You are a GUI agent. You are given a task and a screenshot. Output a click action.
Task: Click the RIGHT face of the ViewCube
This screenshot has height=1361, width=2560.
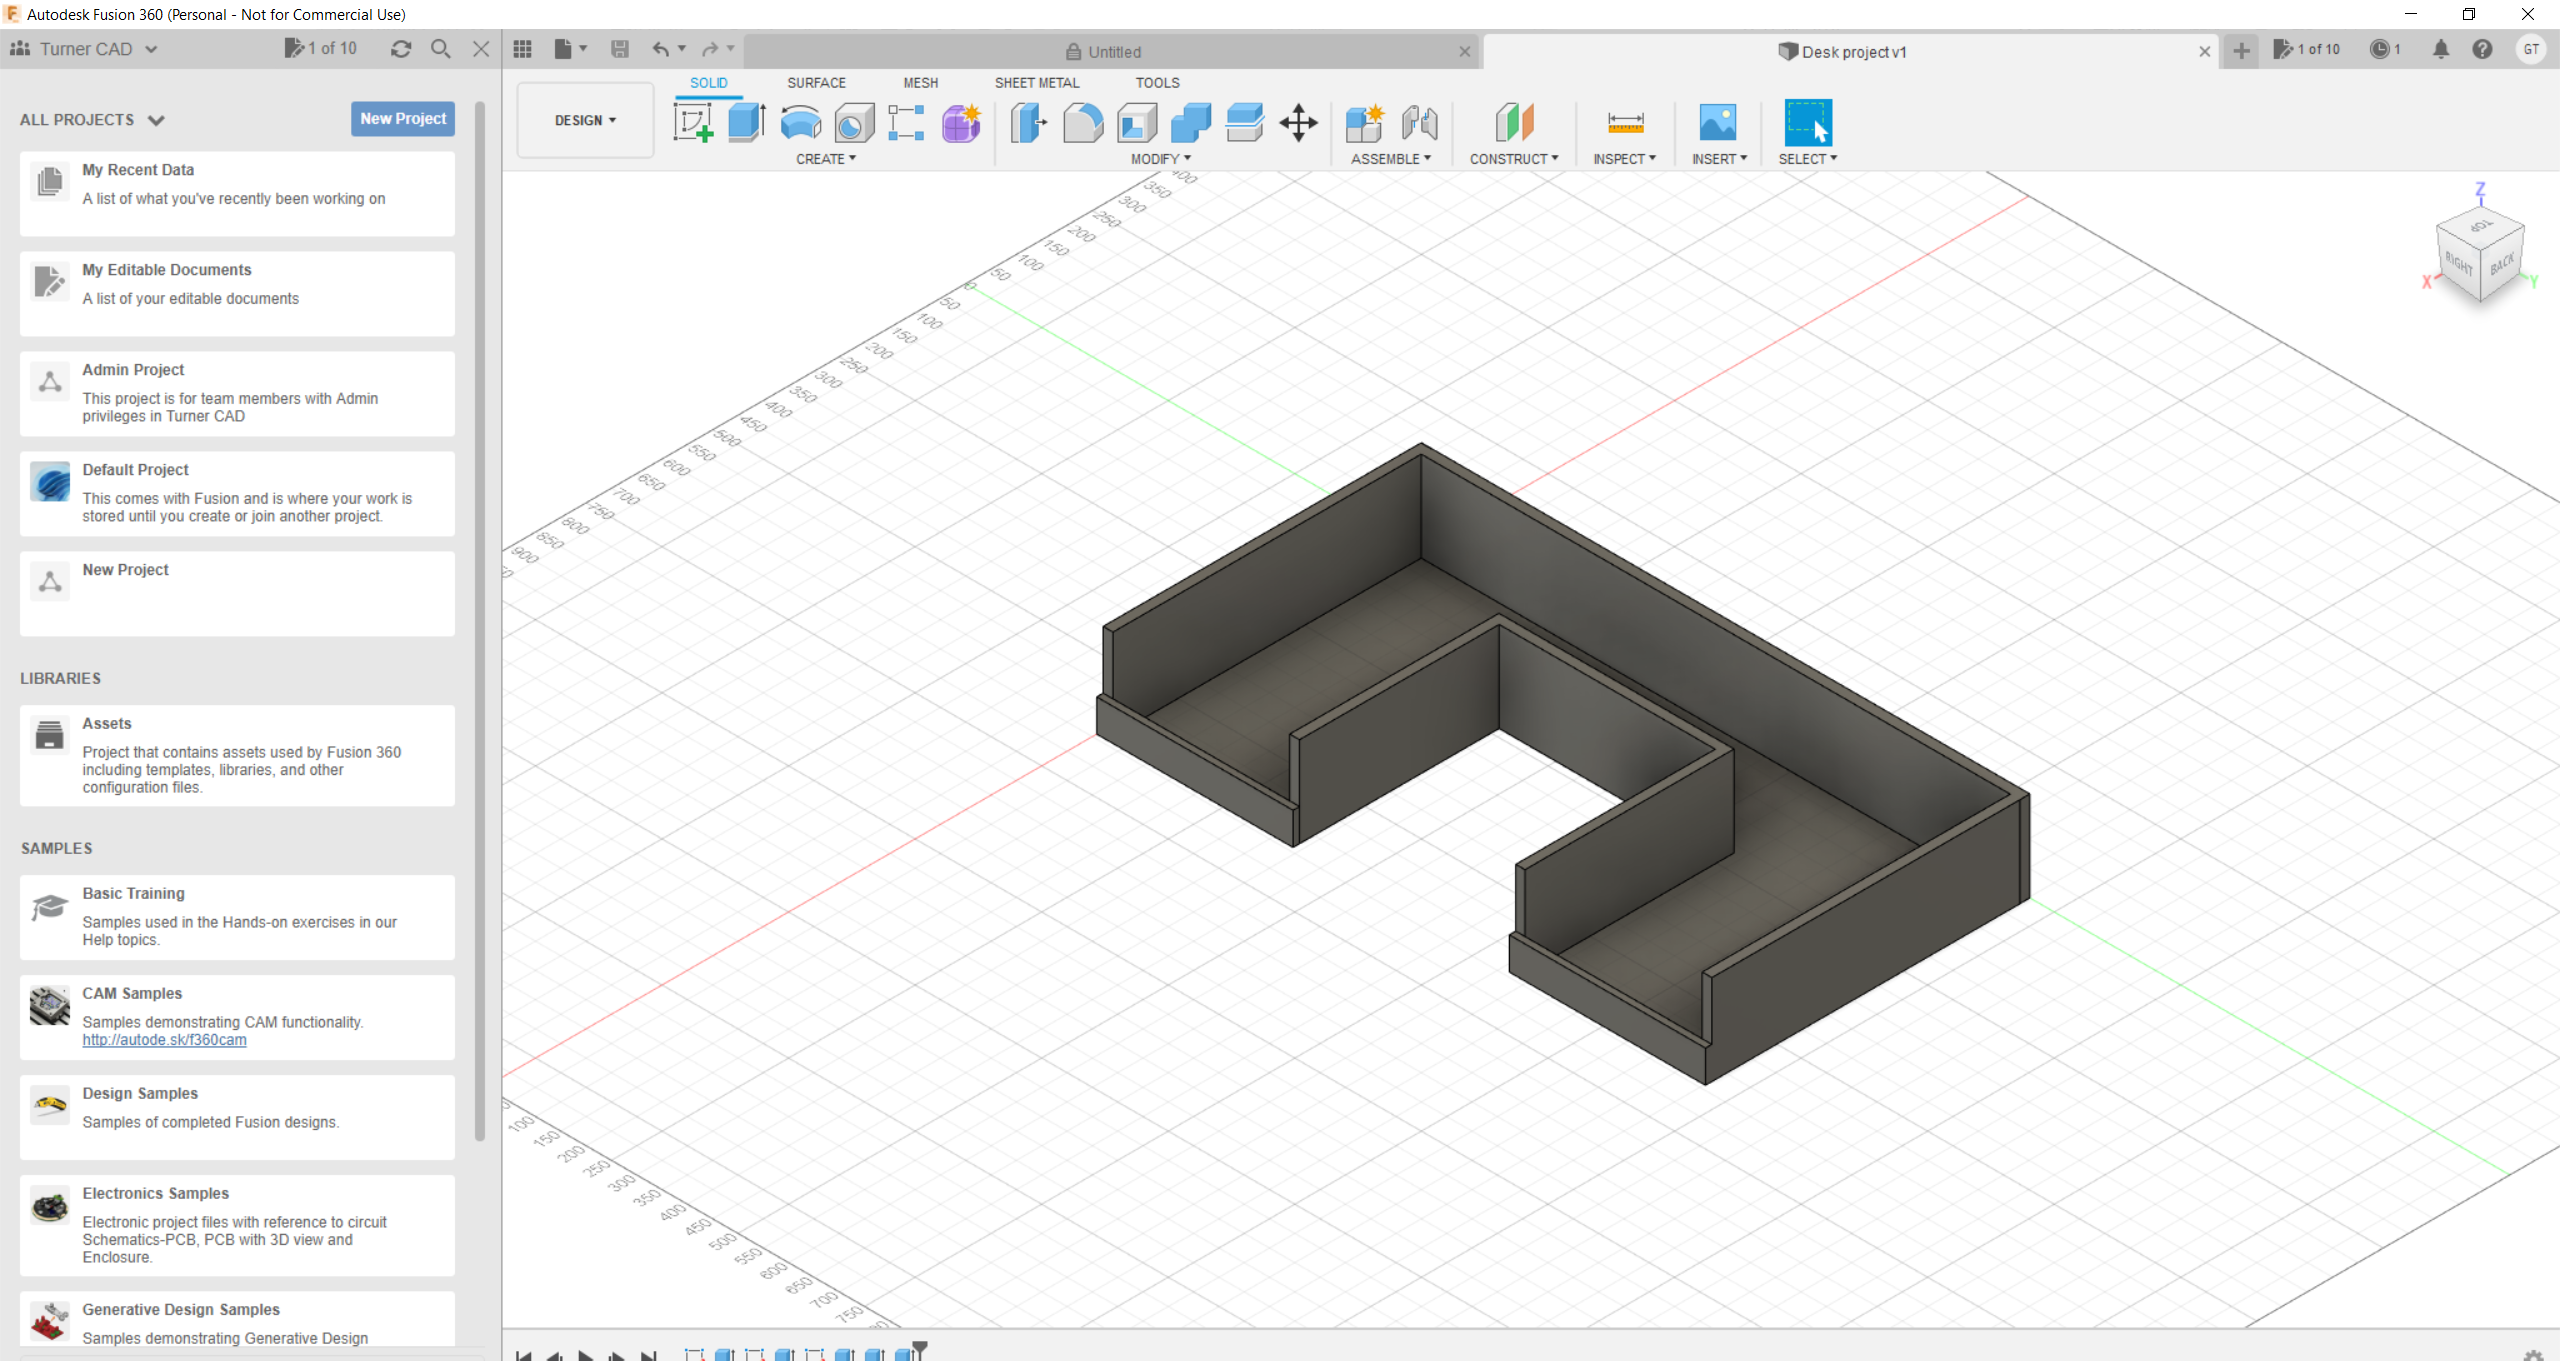(x=2459, y=265)
